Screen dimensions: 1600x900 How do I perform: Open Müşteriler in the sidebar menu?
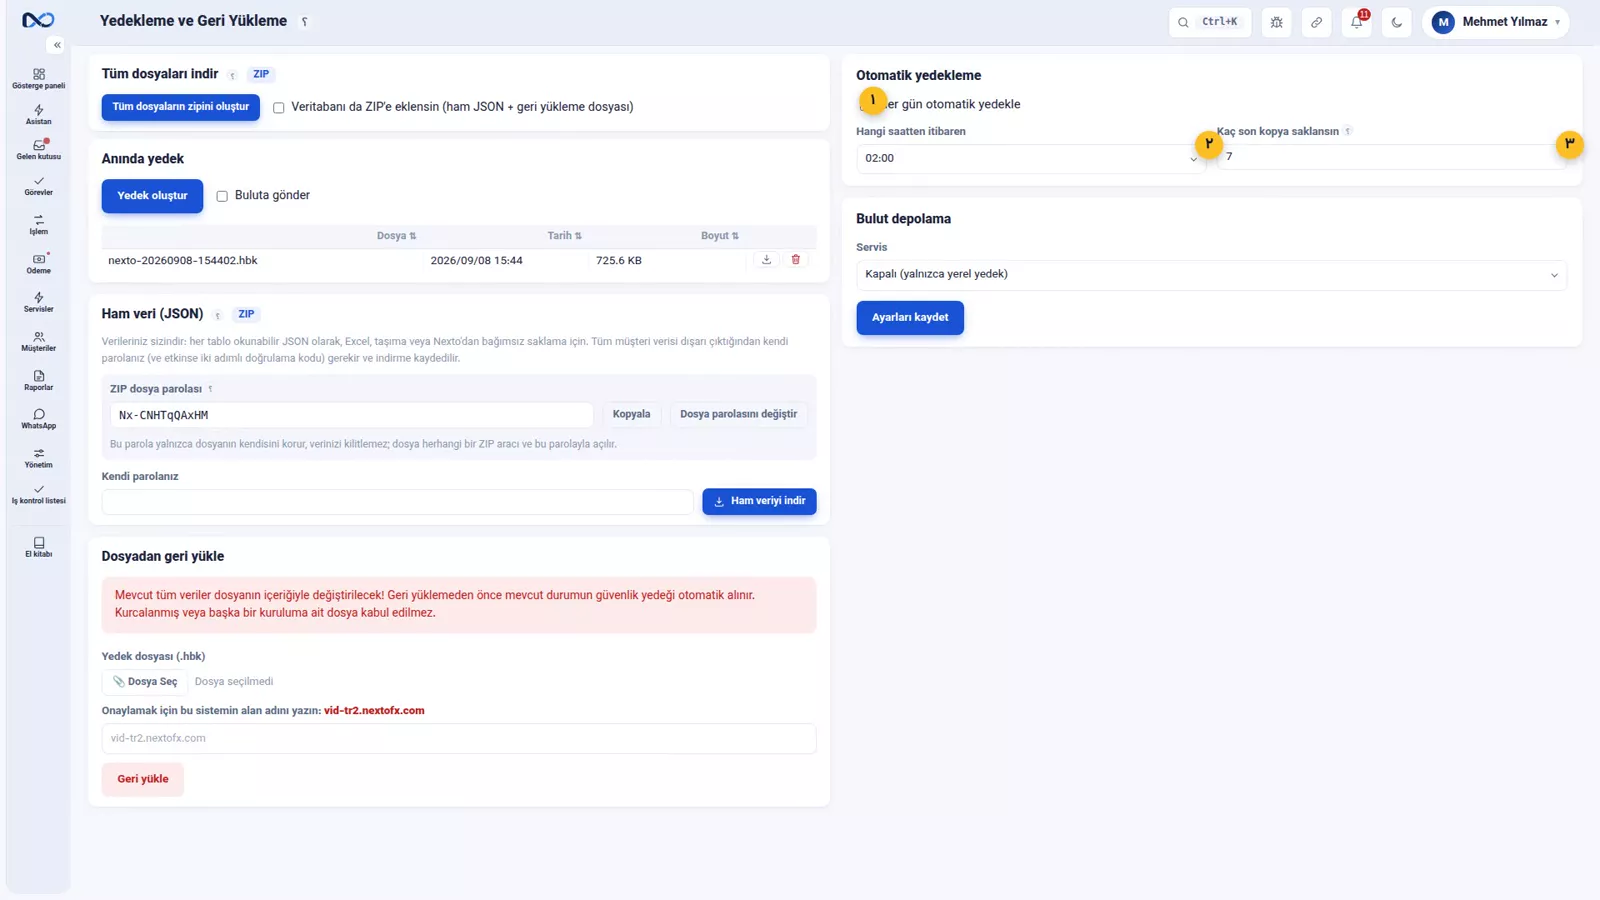click(39, 341)
